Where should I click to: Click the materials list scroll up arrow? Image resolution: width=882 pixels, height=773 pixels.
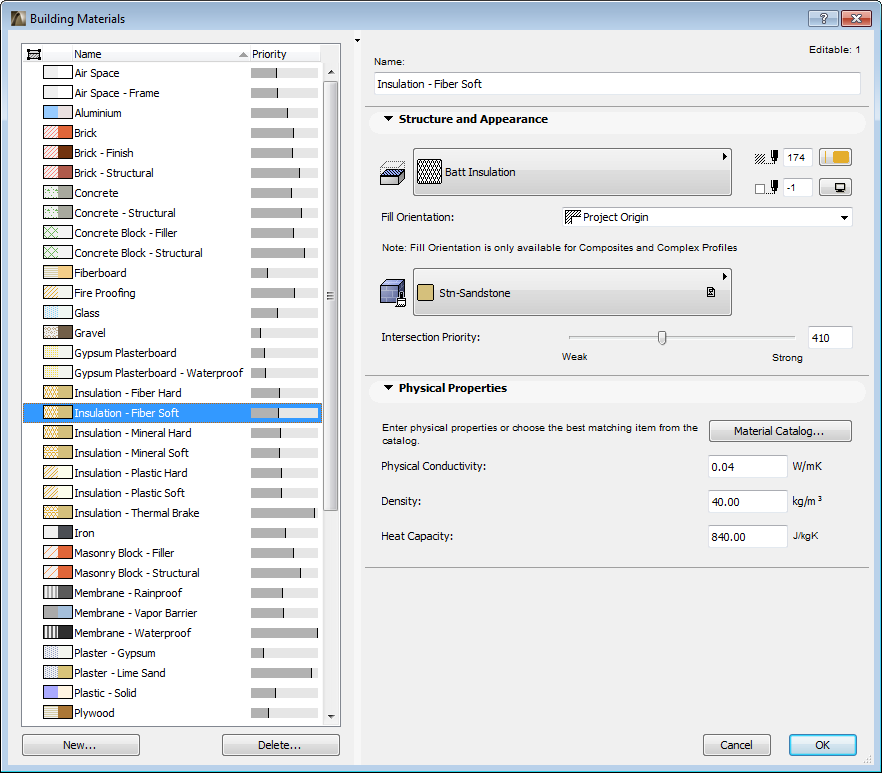[331, 72]
